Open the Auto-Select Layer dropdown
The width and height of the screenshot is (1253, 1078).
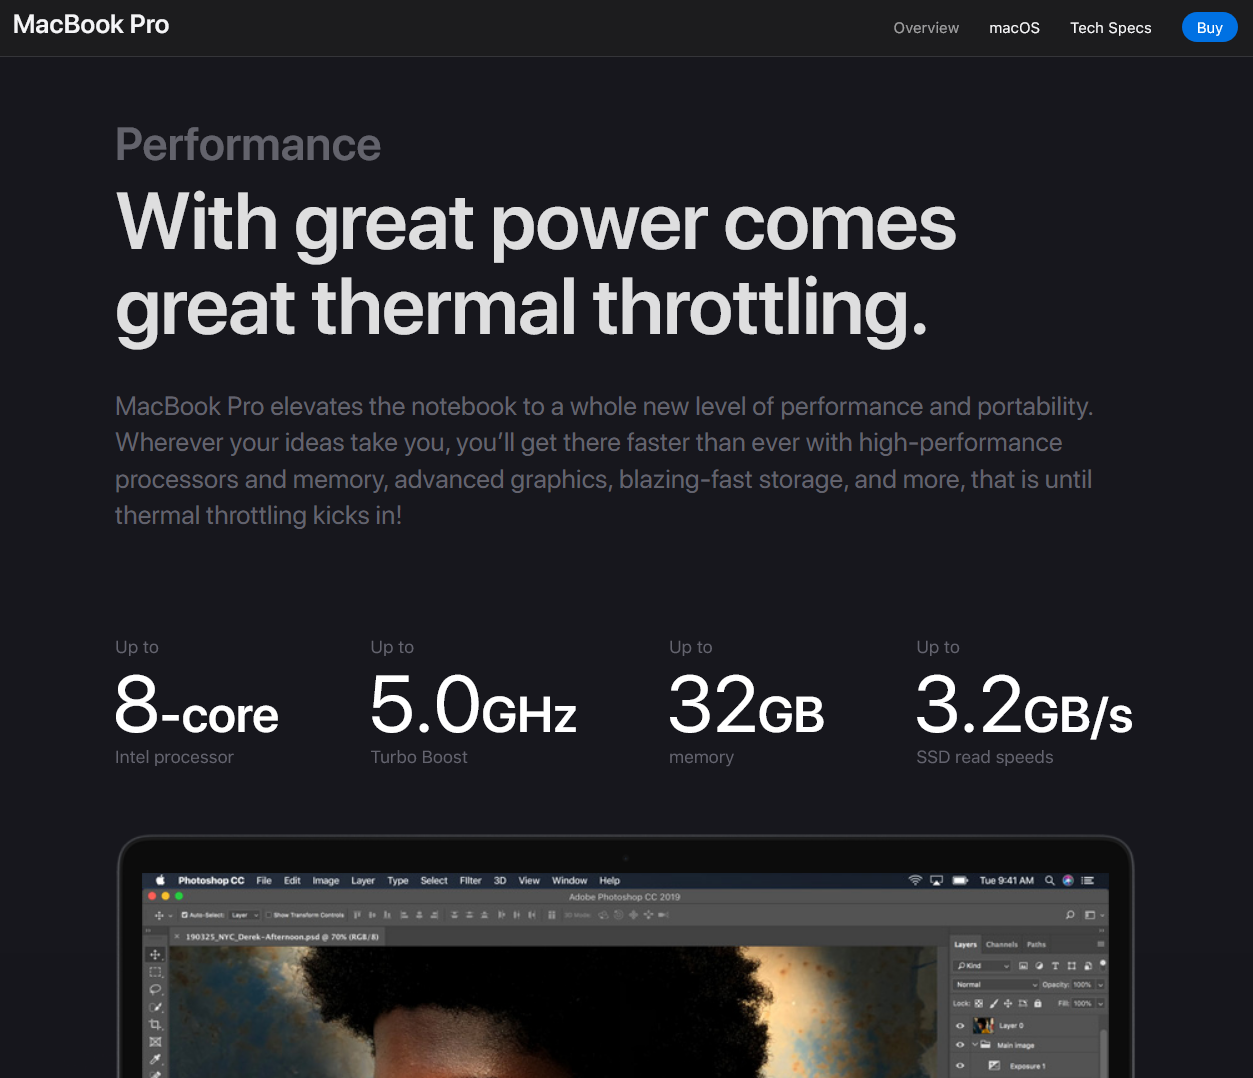coord(245,915)
